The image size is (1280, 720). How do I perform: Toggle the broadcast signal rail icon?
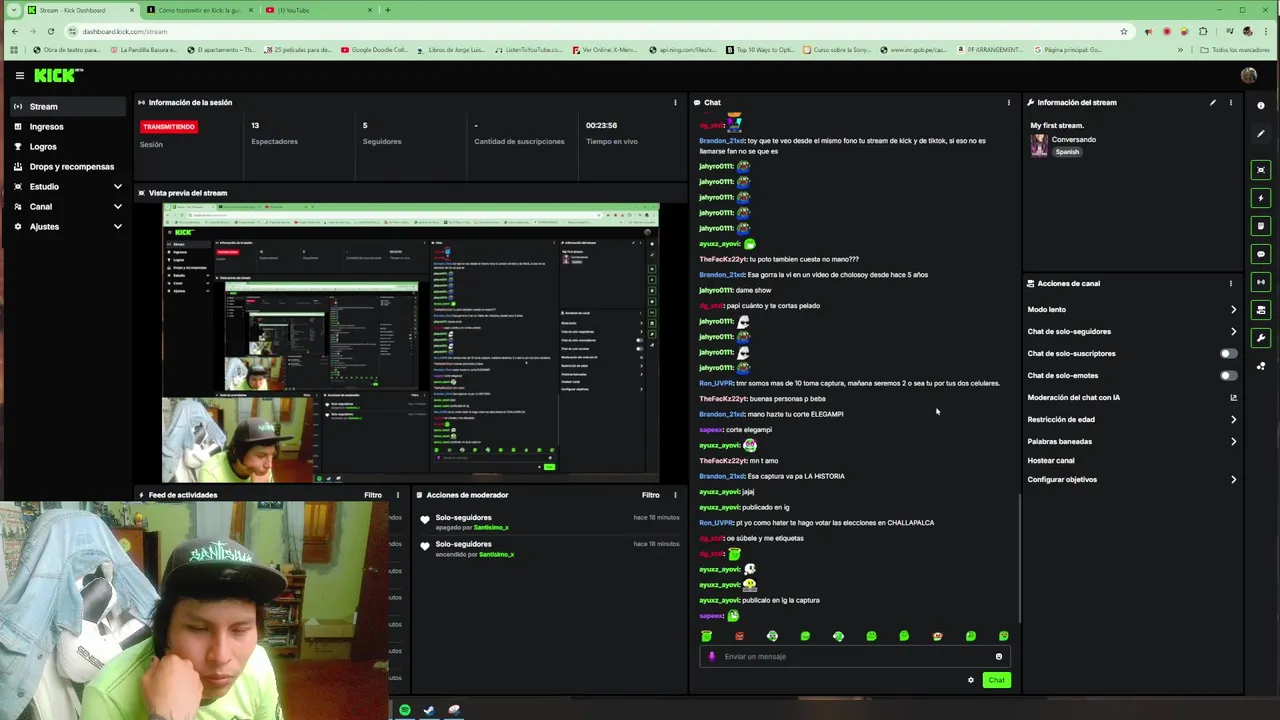click(1260, 282)
